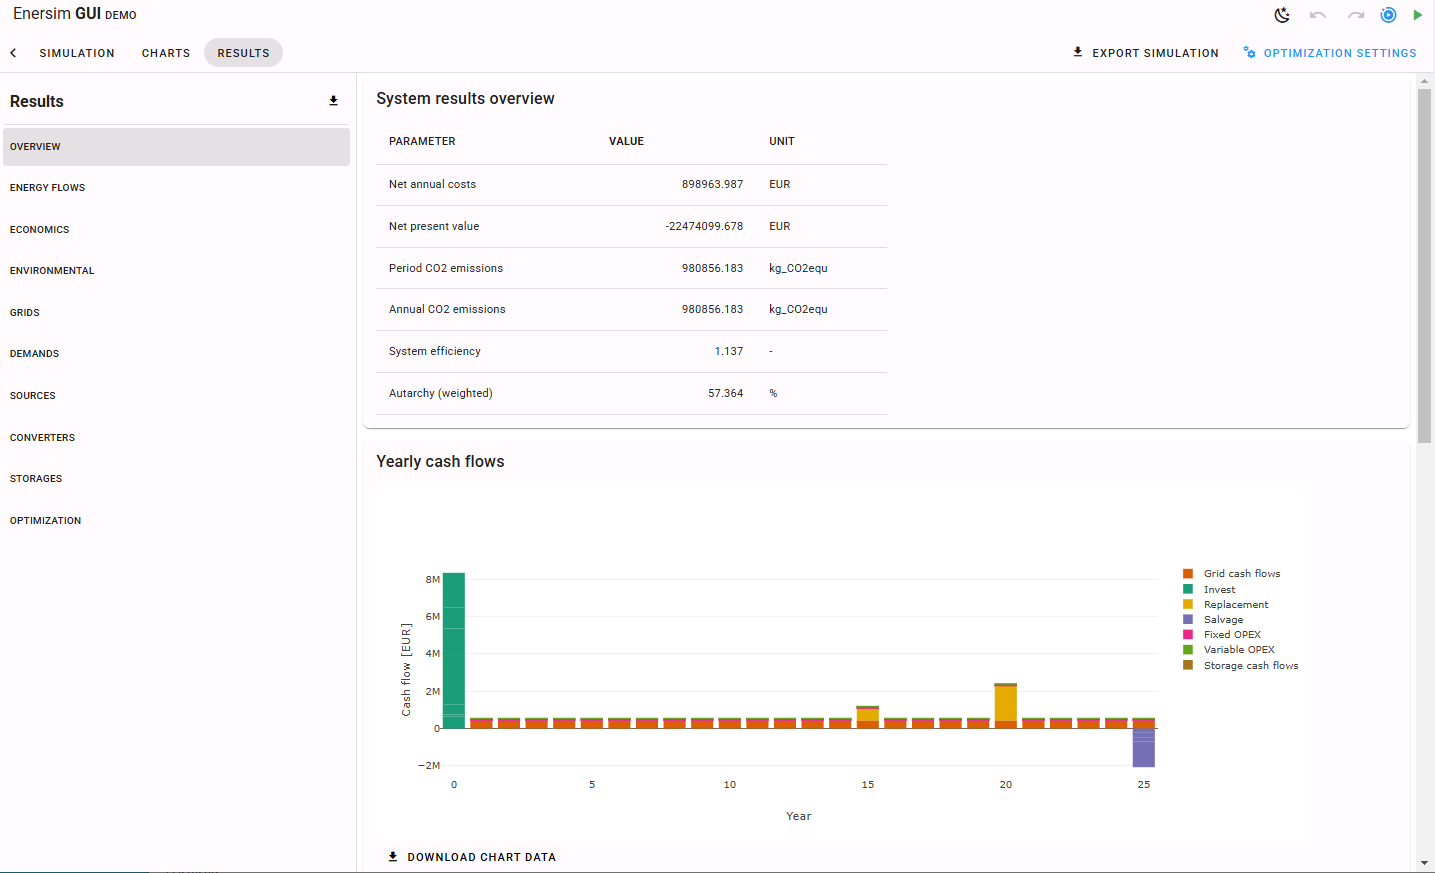Switch to the Charts tab
Image resolution: width=1435 pixels, height=873 pixels.
pos(166,53)
